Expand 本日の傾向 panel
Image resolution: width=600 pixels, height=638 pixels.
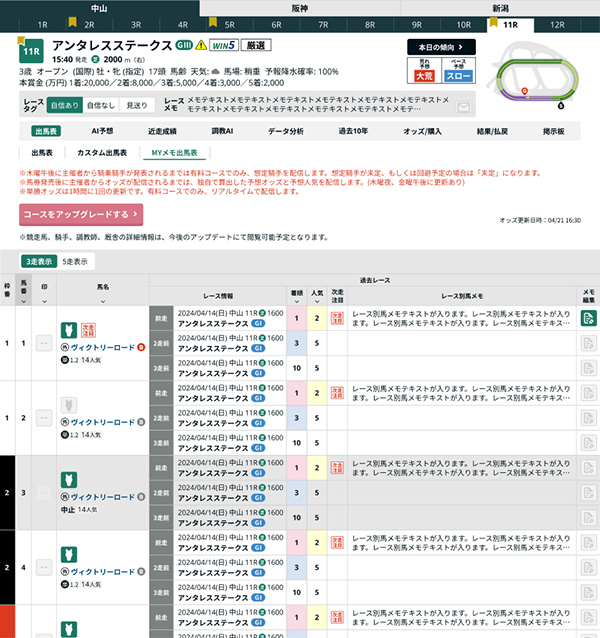(440, 46)
